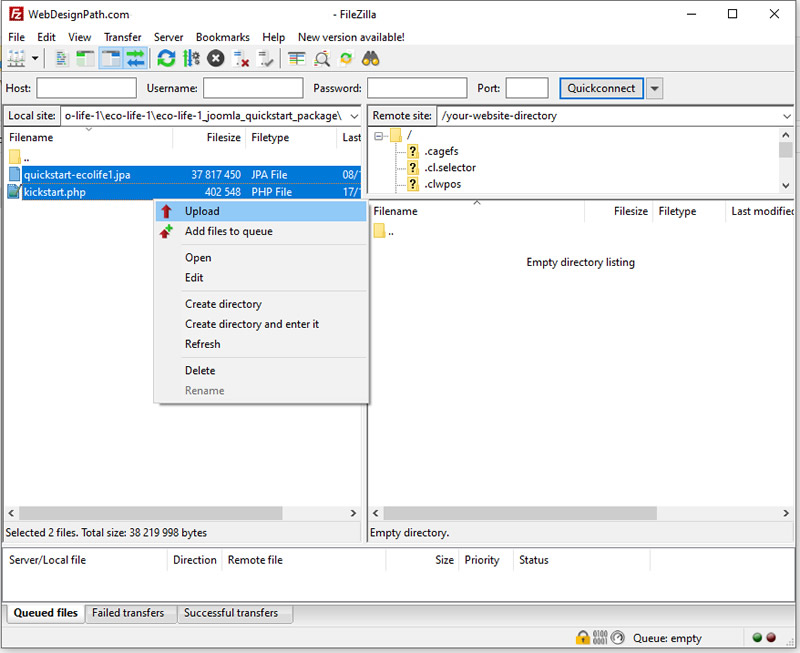800x653 pixels.
Task: Select the .clwpos remote tree folder
Action: pyautogui.click(x=442, y=184)
